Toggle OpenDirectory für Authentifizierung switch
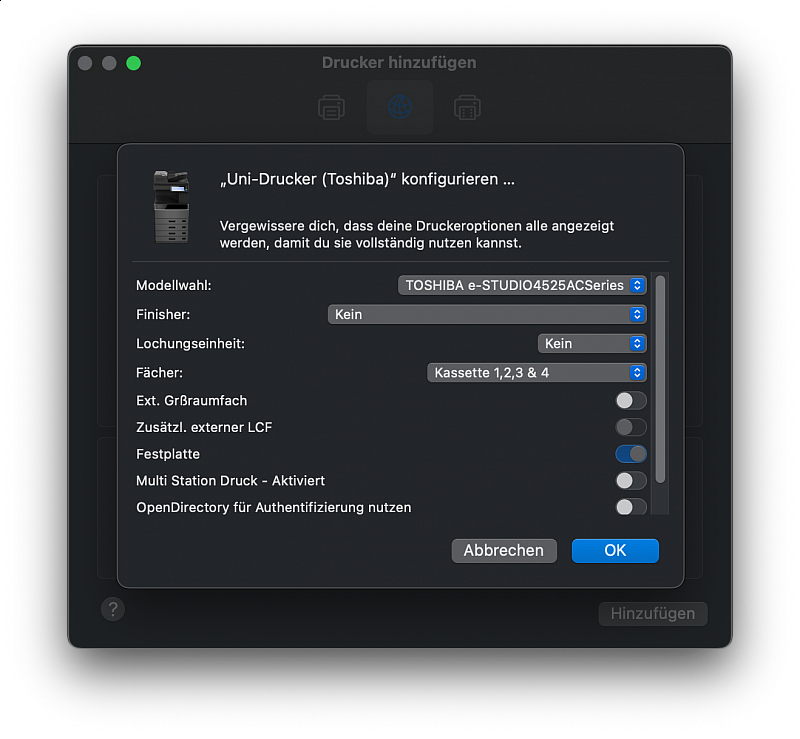 click(x=631, y=507)
